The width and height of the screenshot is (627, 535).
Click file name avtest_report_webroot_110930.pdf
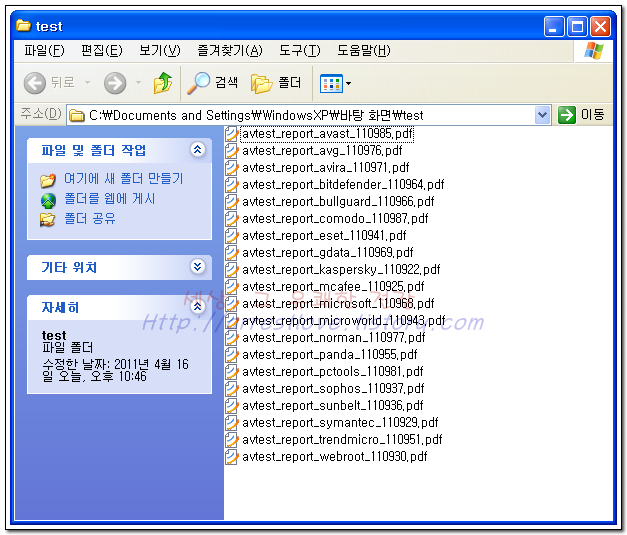tap(335, 457)
